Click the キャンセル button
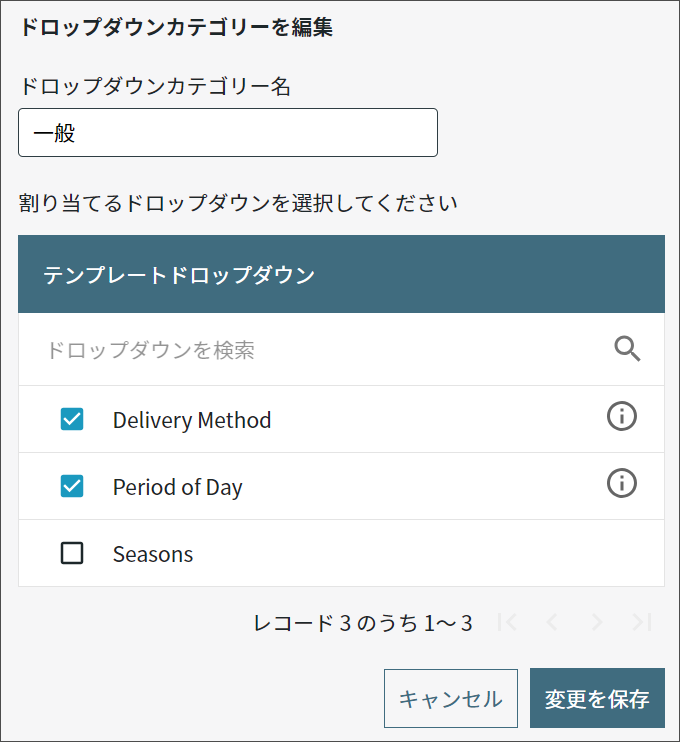 [450, 698]
